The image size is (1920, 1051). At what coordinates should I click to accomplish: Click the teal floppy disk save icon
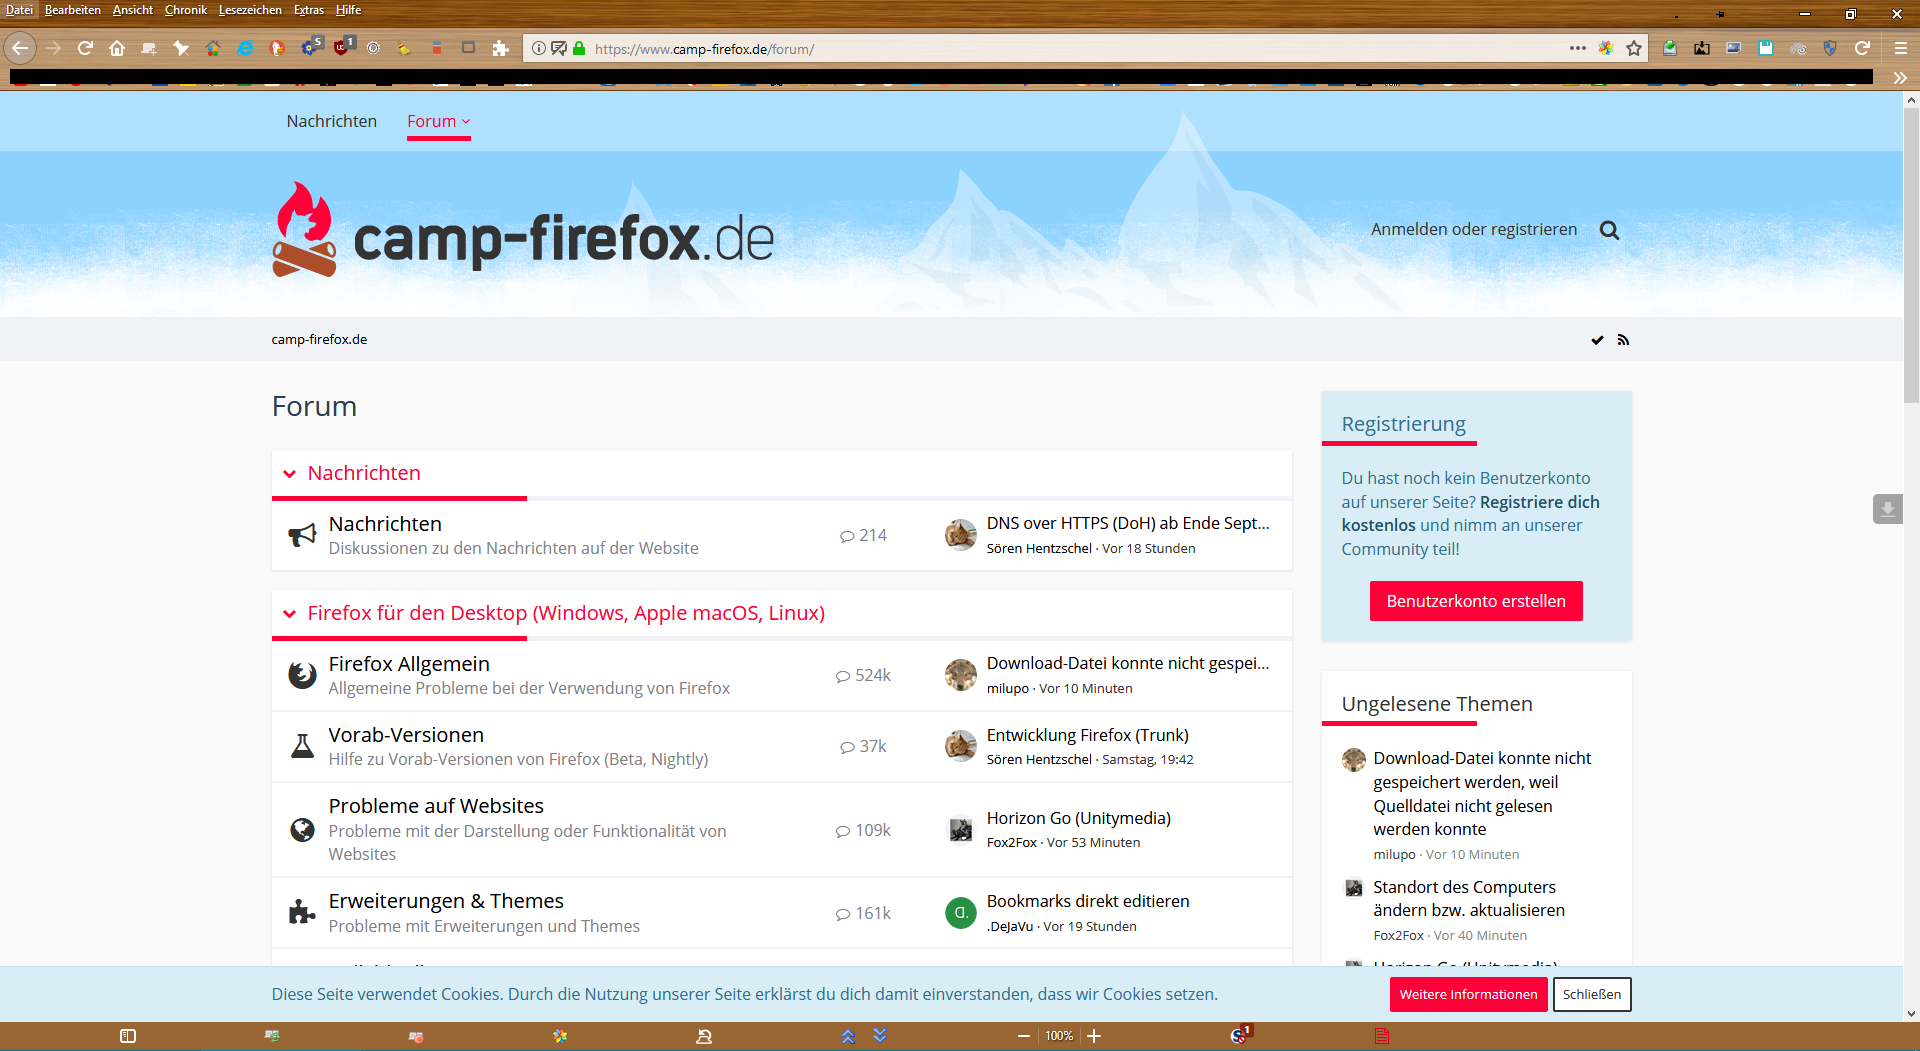(x=1766, y=48)
